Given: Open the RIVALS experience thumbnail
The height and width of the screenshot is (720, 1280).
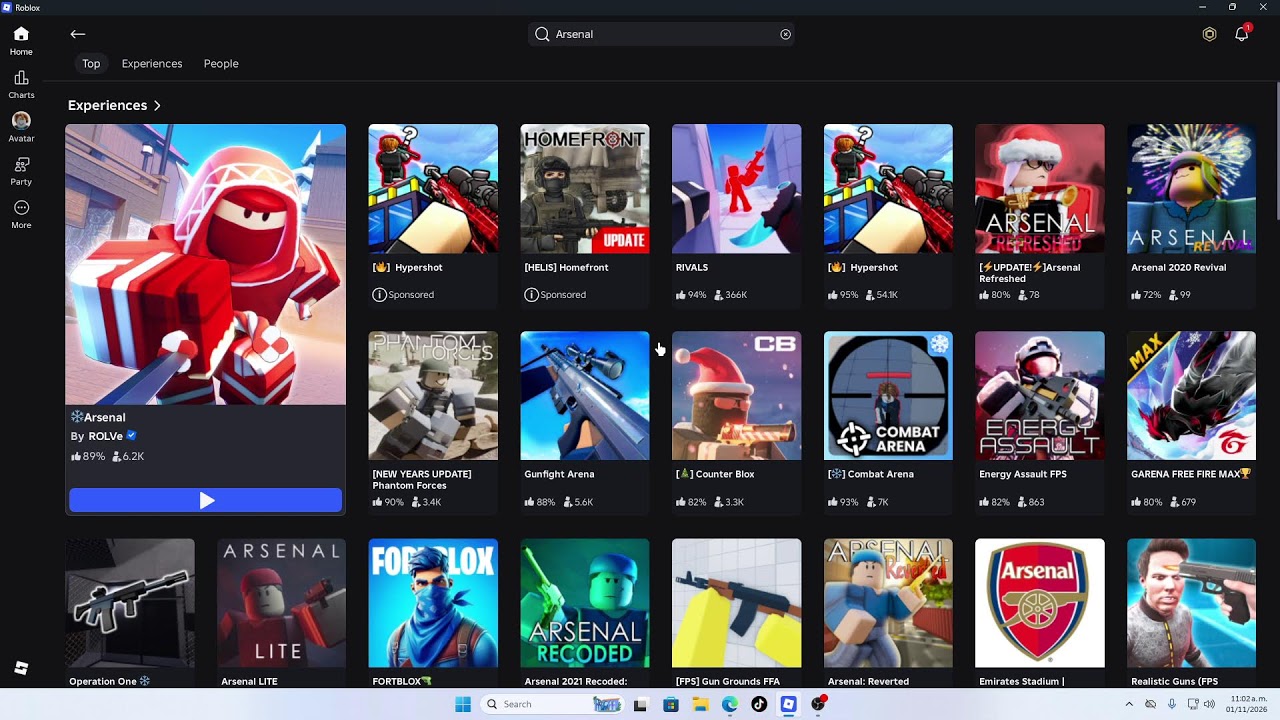Looking at the screenshot, I should pos(736,189).
